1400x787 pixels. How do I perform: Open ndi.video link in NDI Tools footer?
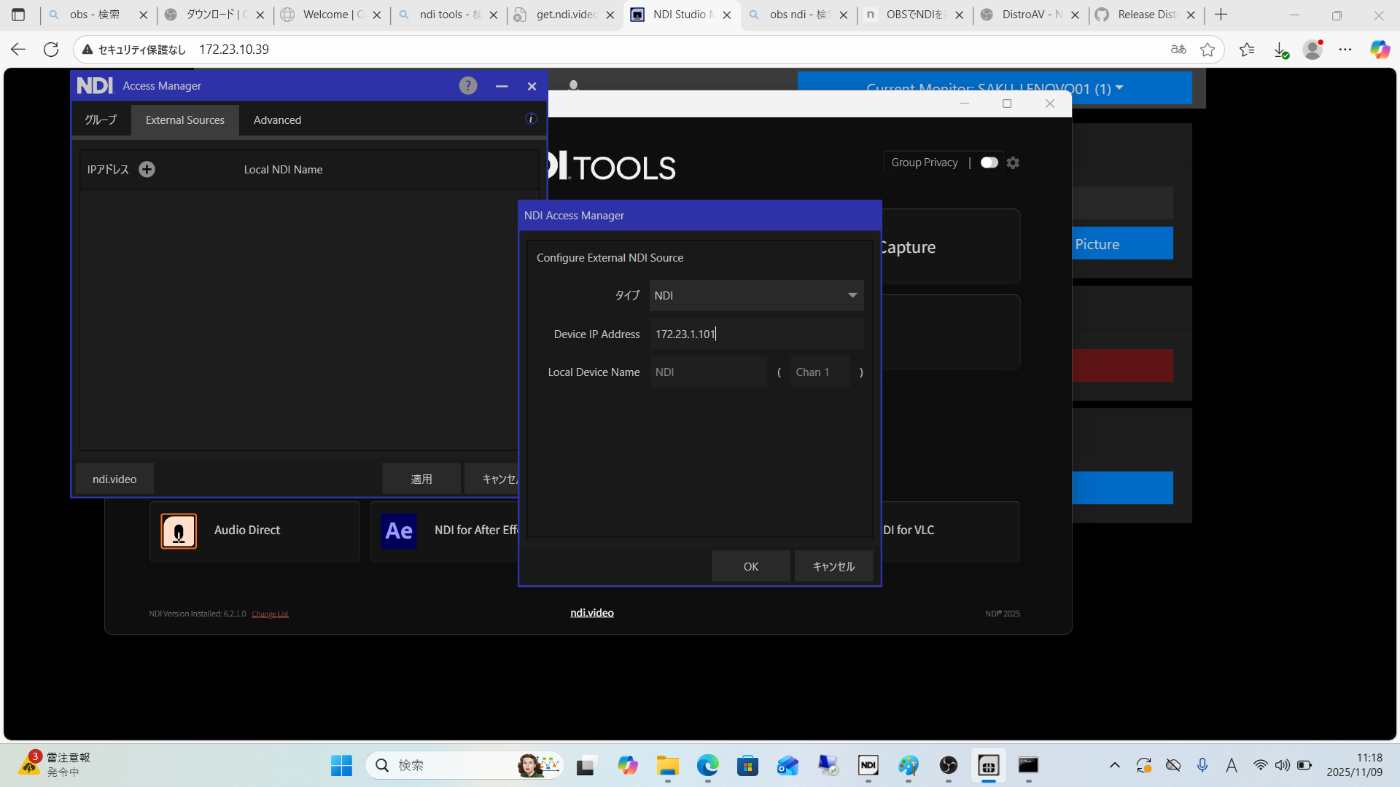click(592, 612)
